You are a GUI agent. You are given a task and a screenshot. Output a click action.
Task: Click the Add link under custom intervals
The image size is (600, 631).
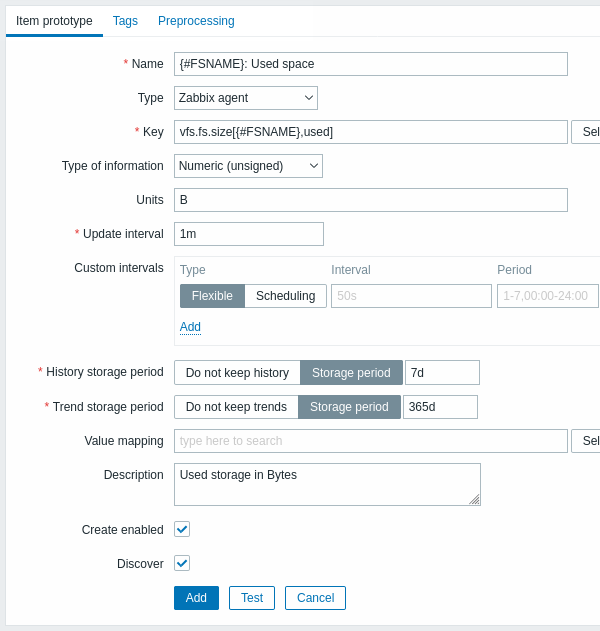pos(190,327)
